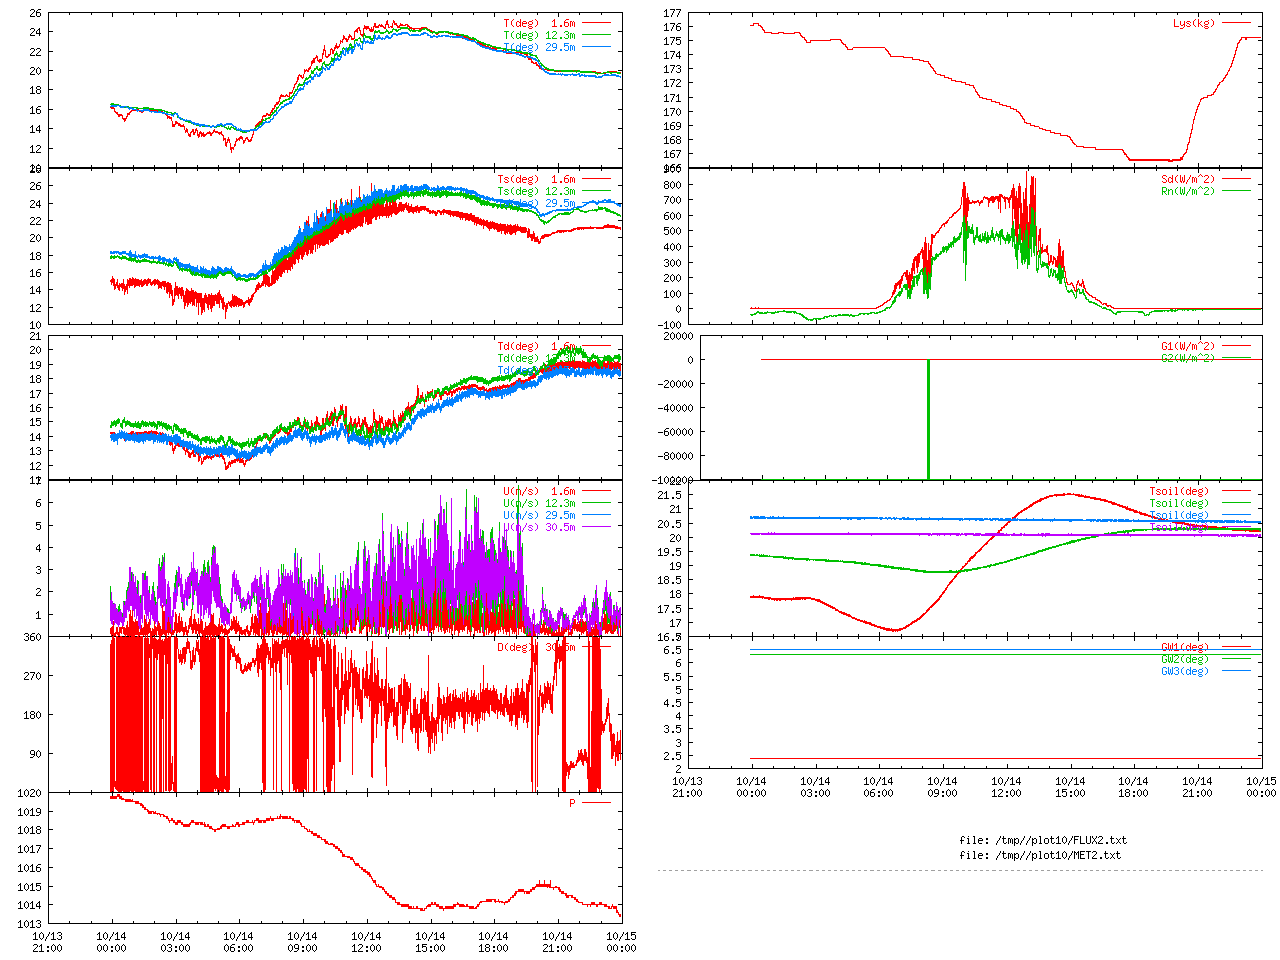Click 10/13 21:00 label under pressure plot
The height and width of the screenshot is (960, 1280).
coord(47,942)
